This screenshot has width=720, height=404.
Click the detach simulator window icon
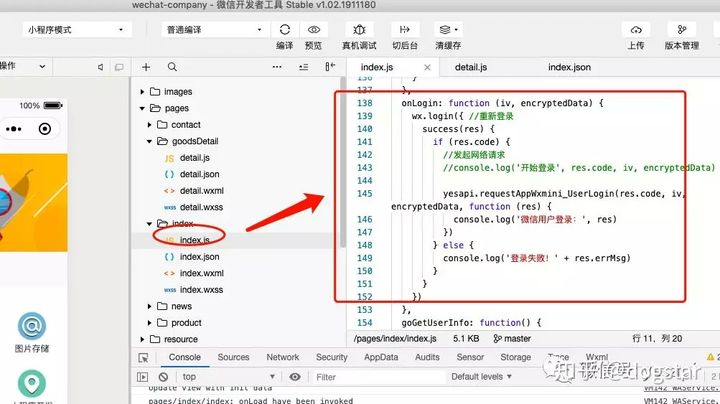coord(119,67)
